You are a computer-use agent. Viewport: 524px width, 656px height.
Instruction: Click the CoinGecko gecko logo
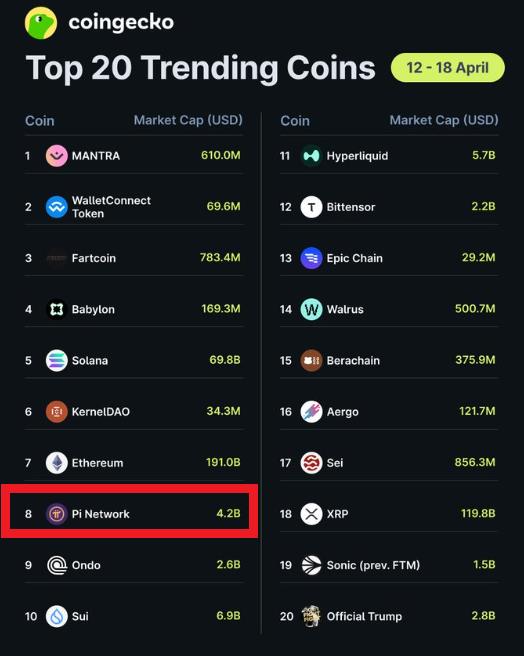41,23
